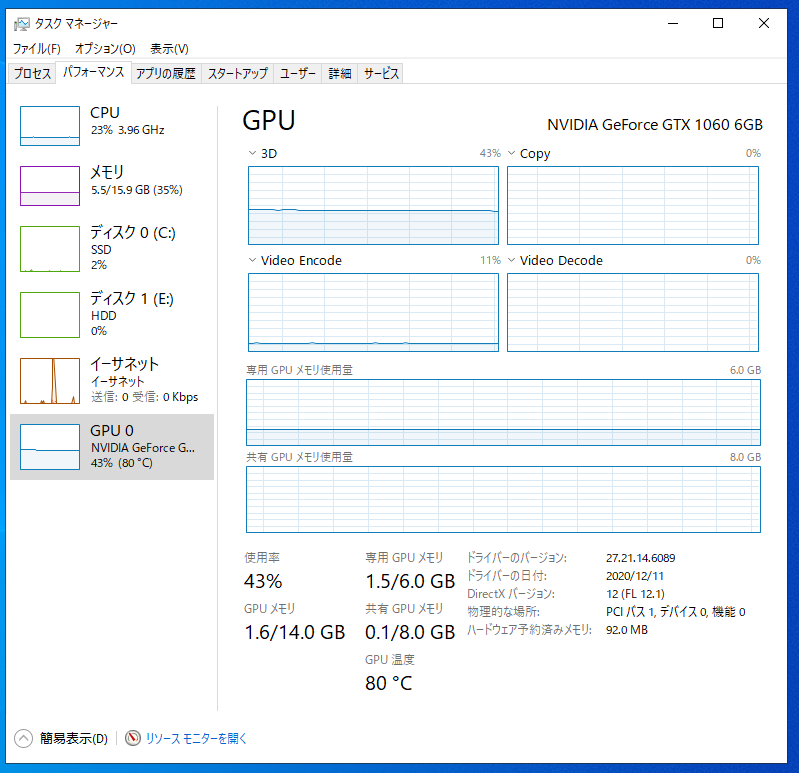The image size is (799, 773).
Task: Switch to the アプリの履歴 tab
Action: point(166,73)
